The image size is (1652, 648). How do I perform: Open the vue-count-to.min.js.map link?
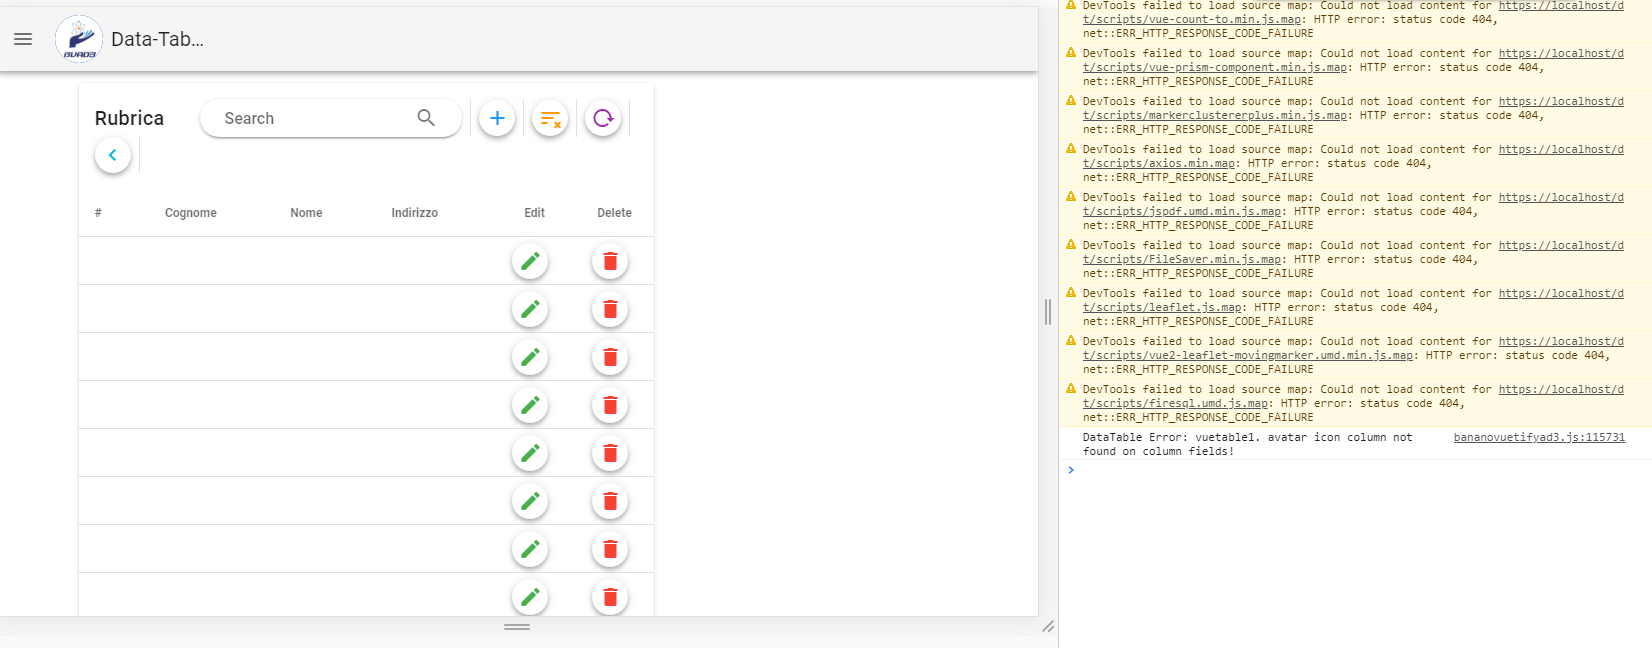[1192, 19]
